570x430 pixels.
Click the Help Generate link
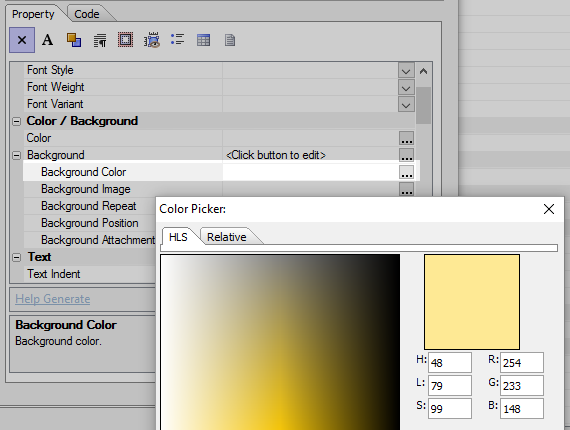[x=53, y=299]
